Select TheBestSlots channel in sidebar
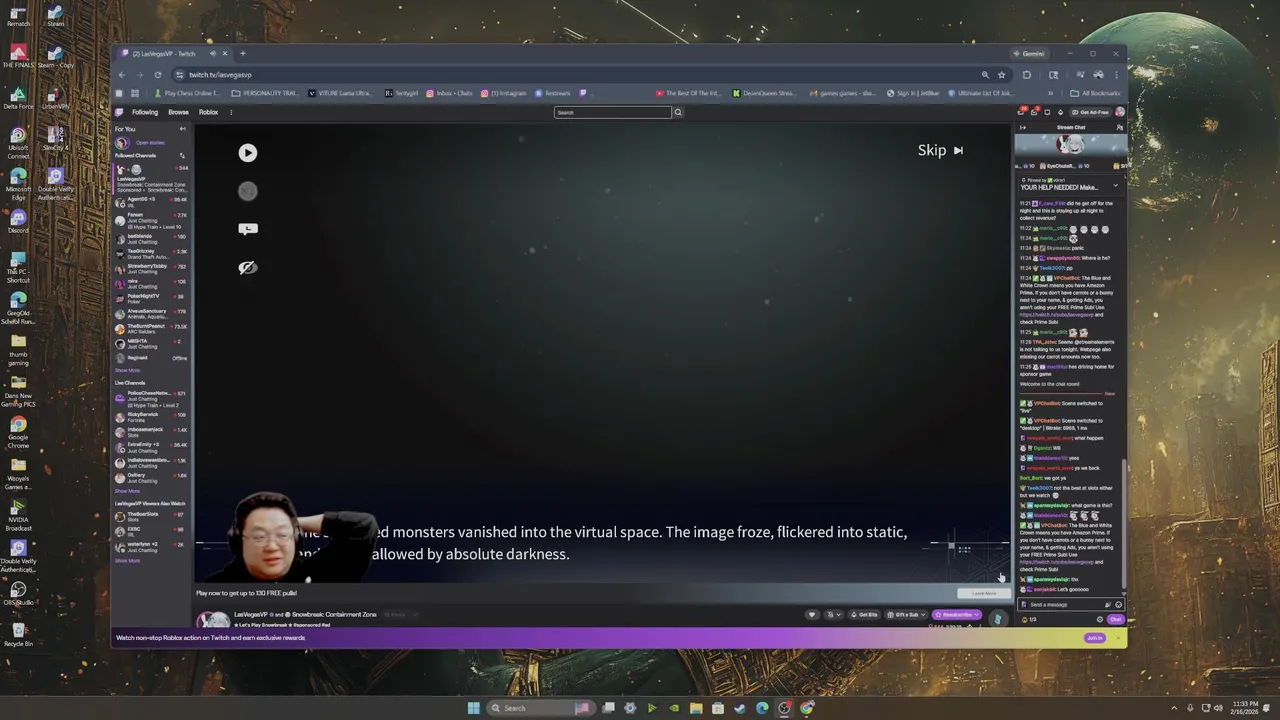The image size is (1280, 720). pos(151,517)
